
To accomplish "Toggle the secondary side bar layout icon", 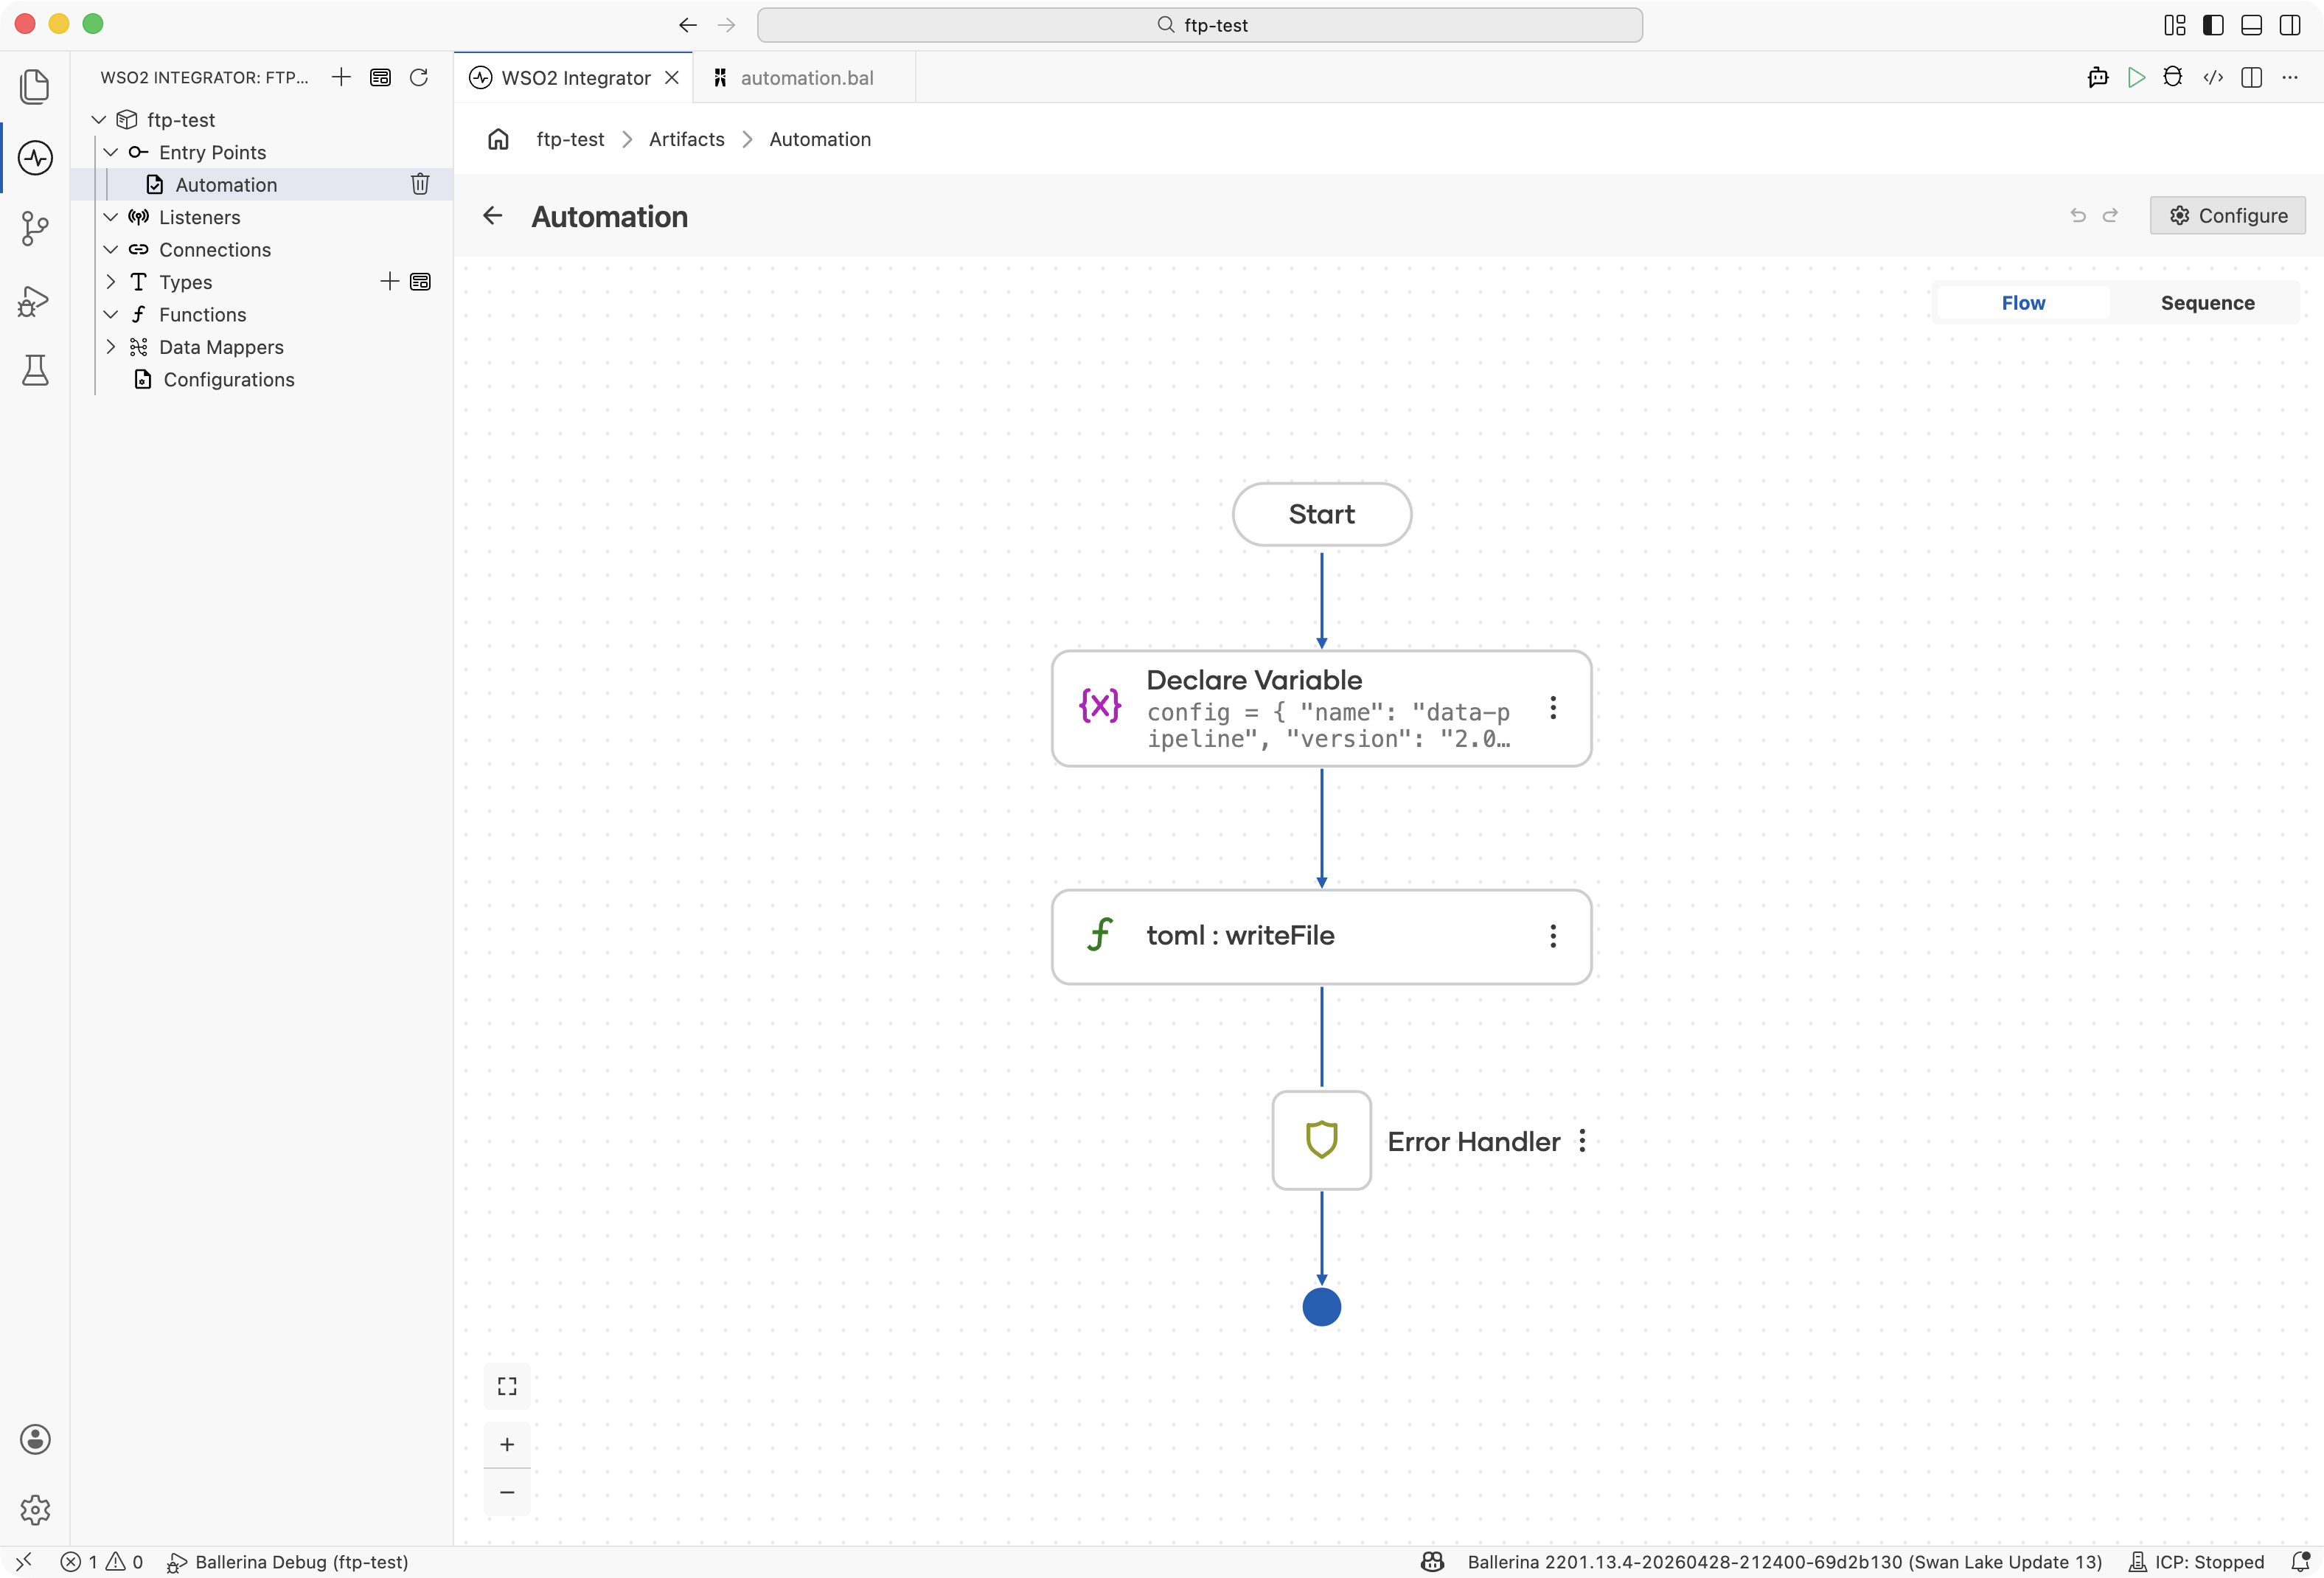I will [2290, 25].
